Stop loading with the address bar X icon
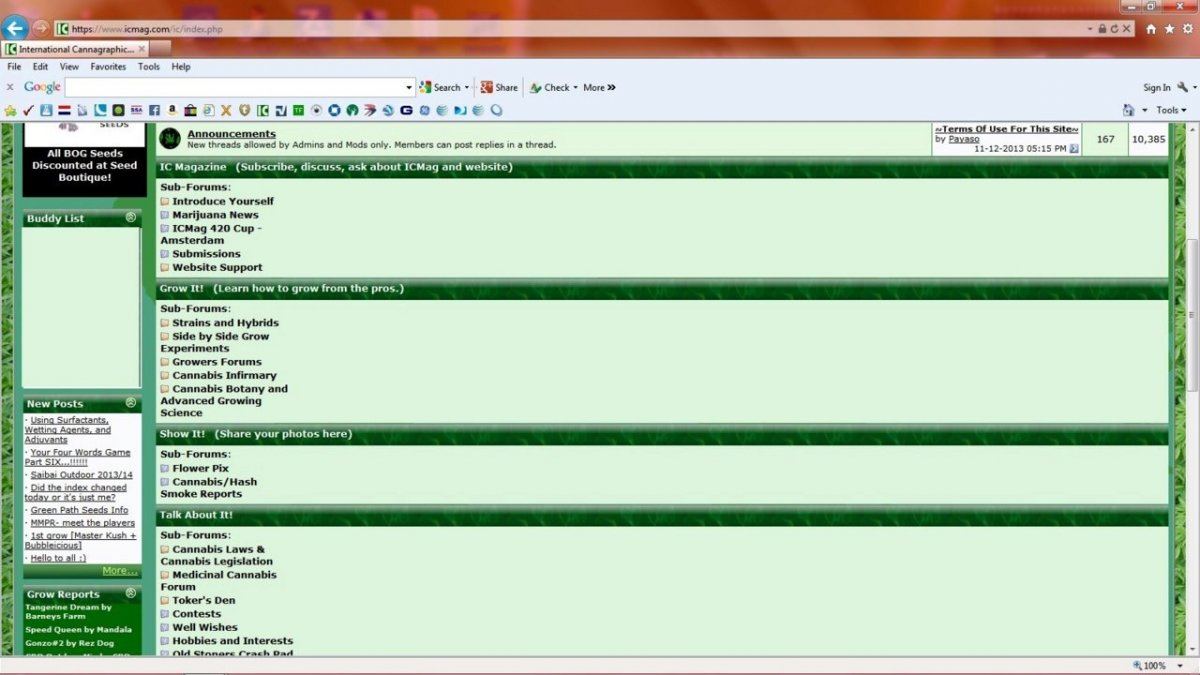This screenshot has height=675, width=1200. pyautogui.click(x=1126, y=29)
